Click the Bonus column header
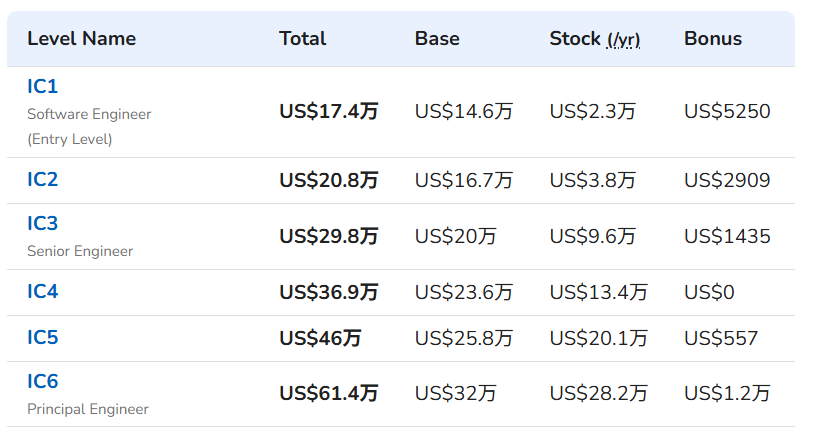 coord(713,39)
